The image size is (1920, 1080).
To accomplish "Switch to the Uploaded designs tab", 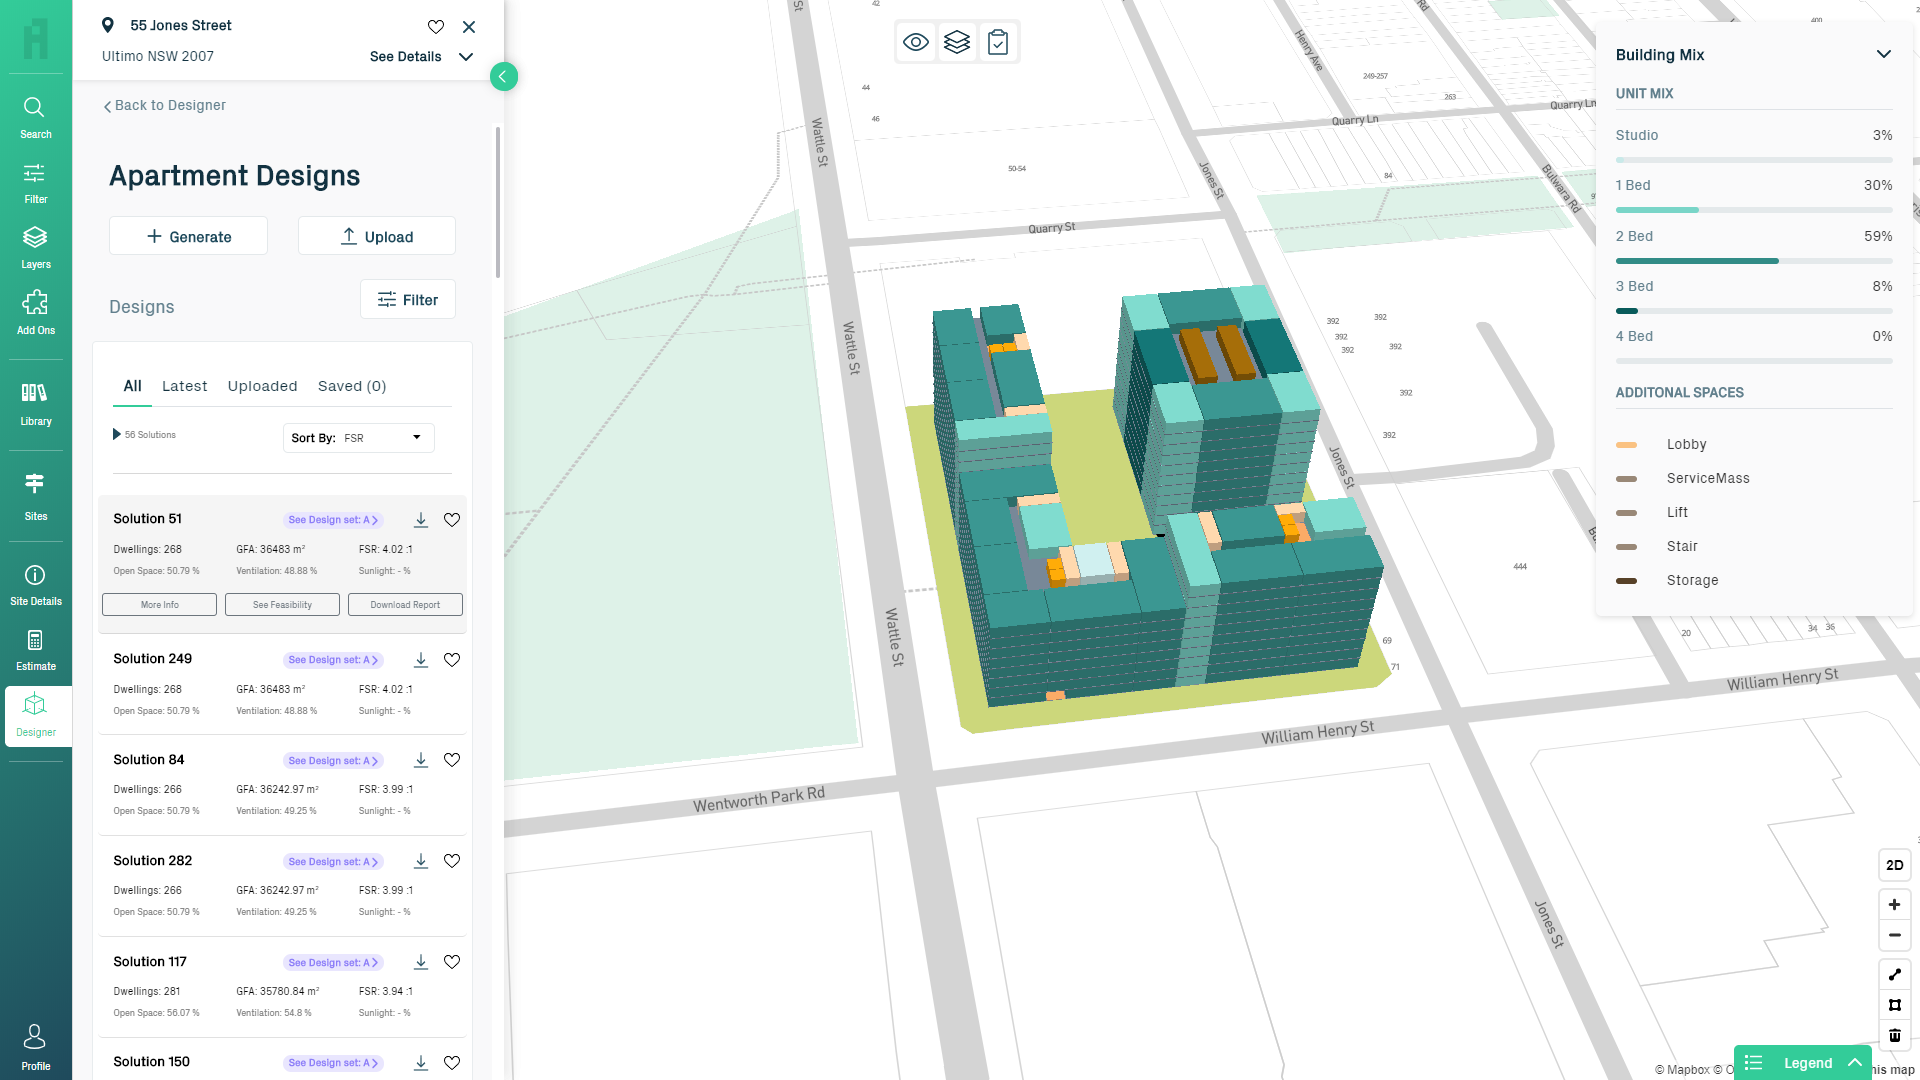I will [x=262, y=386].
